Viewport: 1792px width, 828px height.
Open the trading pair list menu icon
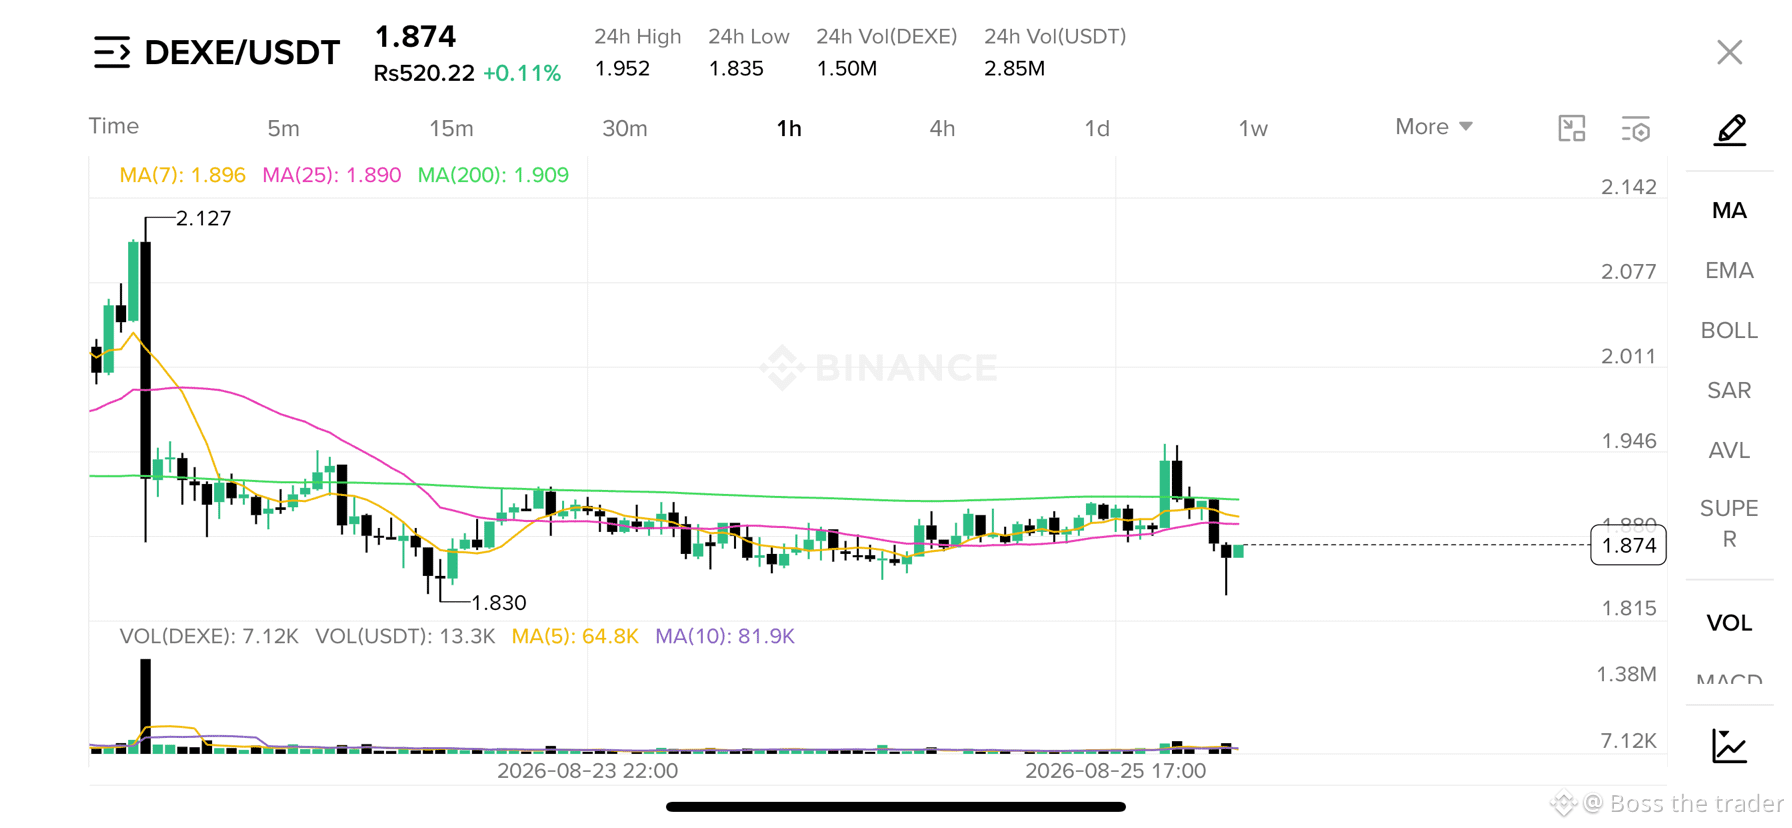[112, 52]
